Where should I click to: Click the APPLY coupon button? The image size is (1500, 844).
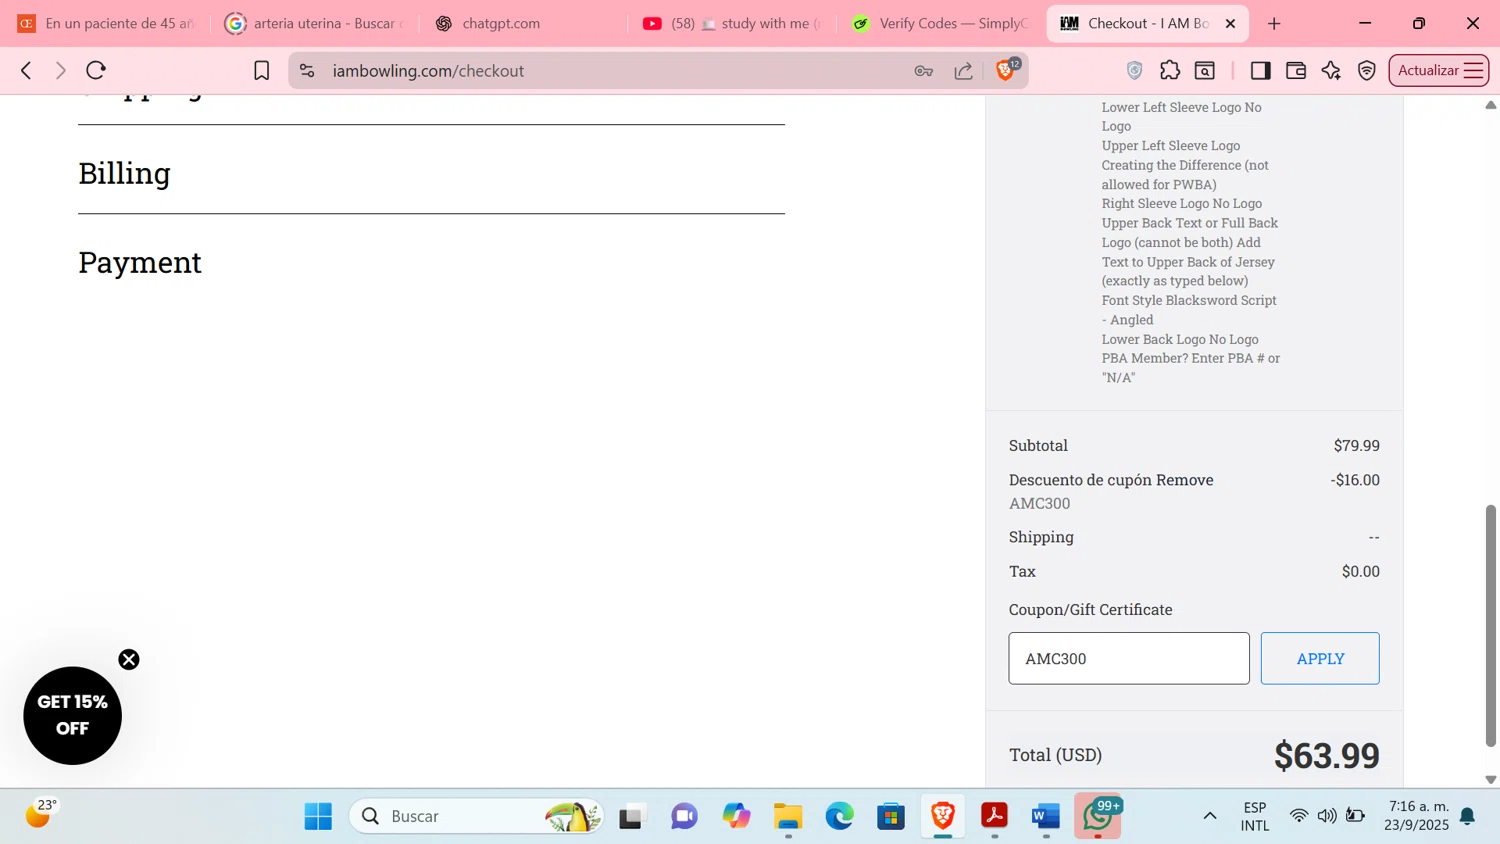pyautogui.click(x=1320, y=658)
